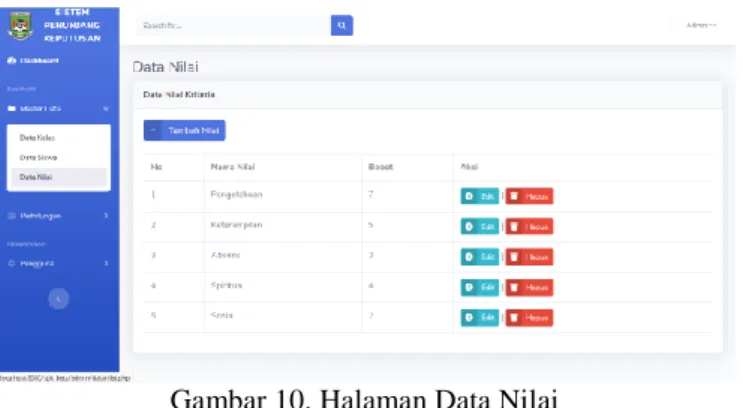The height and width of the screenshot is (408, 743).
Task: Expand the Perhitungan menu chevron
Action: (106, 216)
